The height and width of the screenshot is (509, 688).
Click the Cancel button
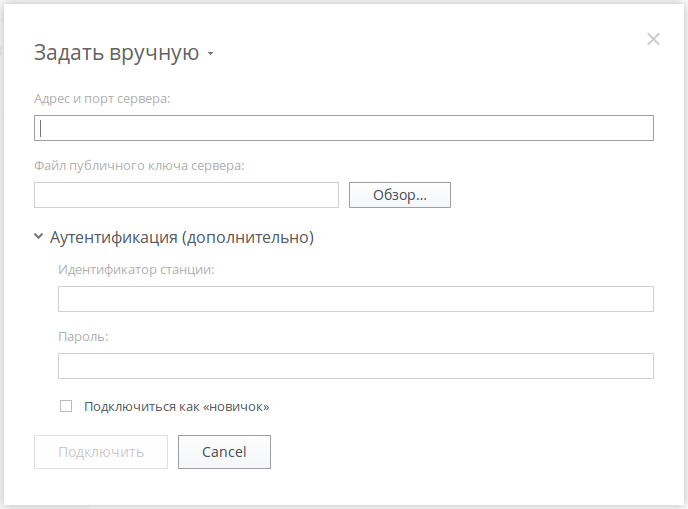coord(224,452)
